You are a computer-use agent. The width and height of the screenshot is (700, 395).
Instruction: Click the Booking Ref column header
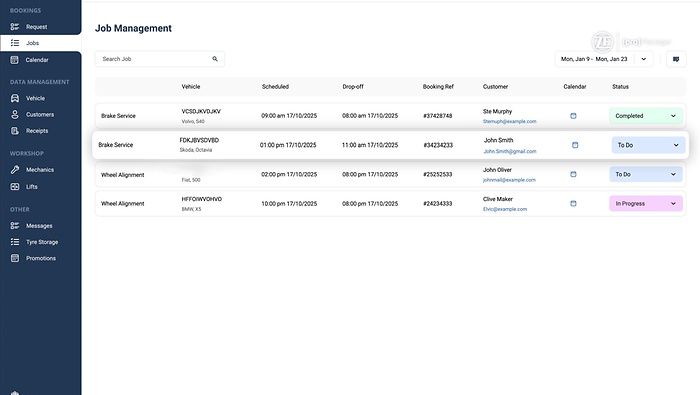[438, 87]
